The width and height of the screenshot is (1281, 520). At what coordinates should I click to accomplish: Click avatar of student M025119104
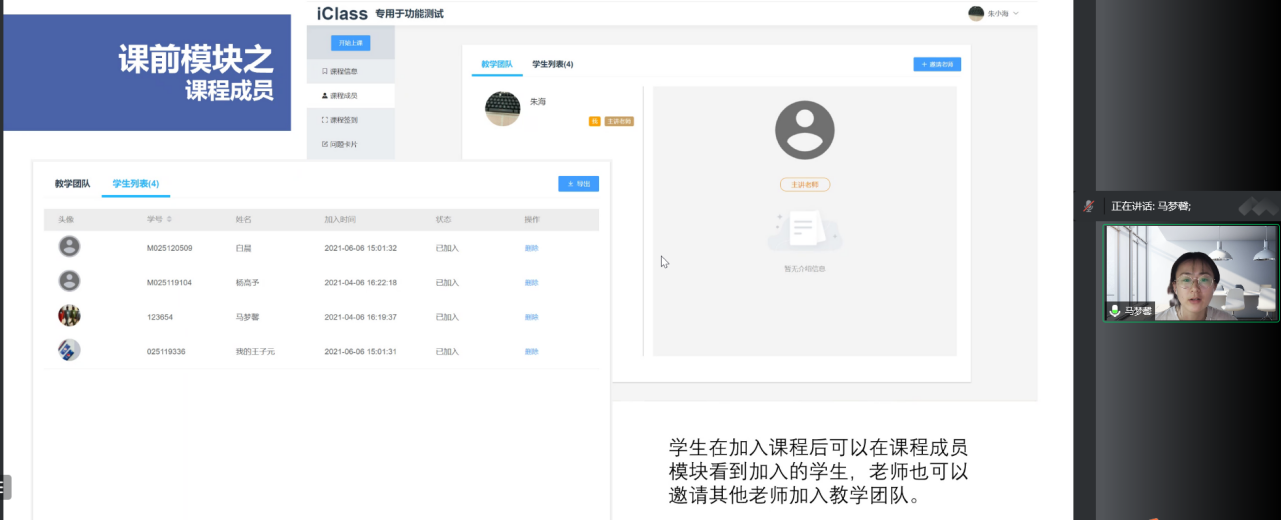point(69,282)
